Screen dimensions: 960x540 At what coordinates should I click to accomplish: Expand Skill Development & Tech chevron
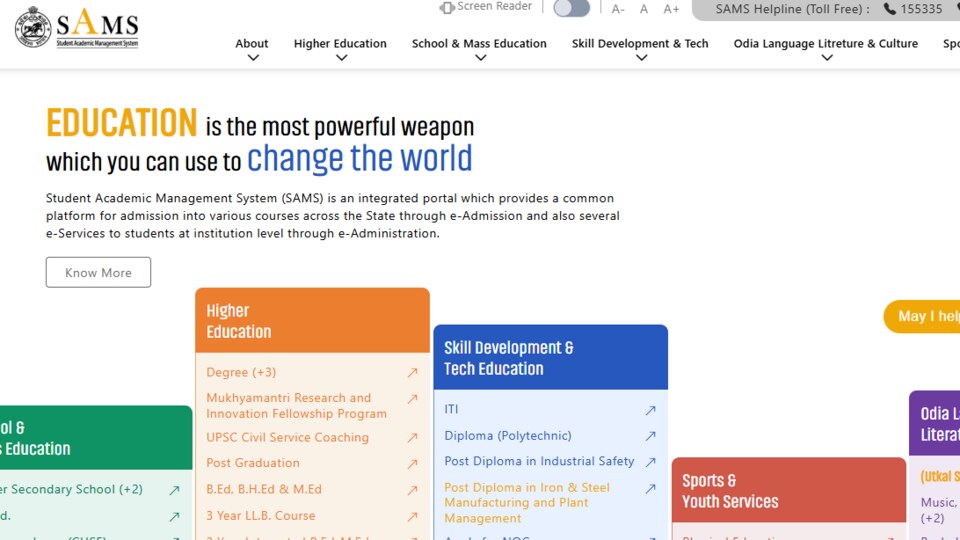pyautogui.click(x=642, y=58)
